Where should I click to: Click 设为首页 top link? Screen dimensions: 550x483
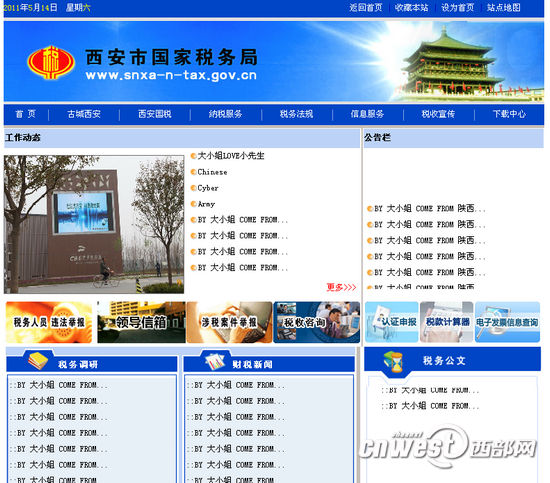[458, 8]
